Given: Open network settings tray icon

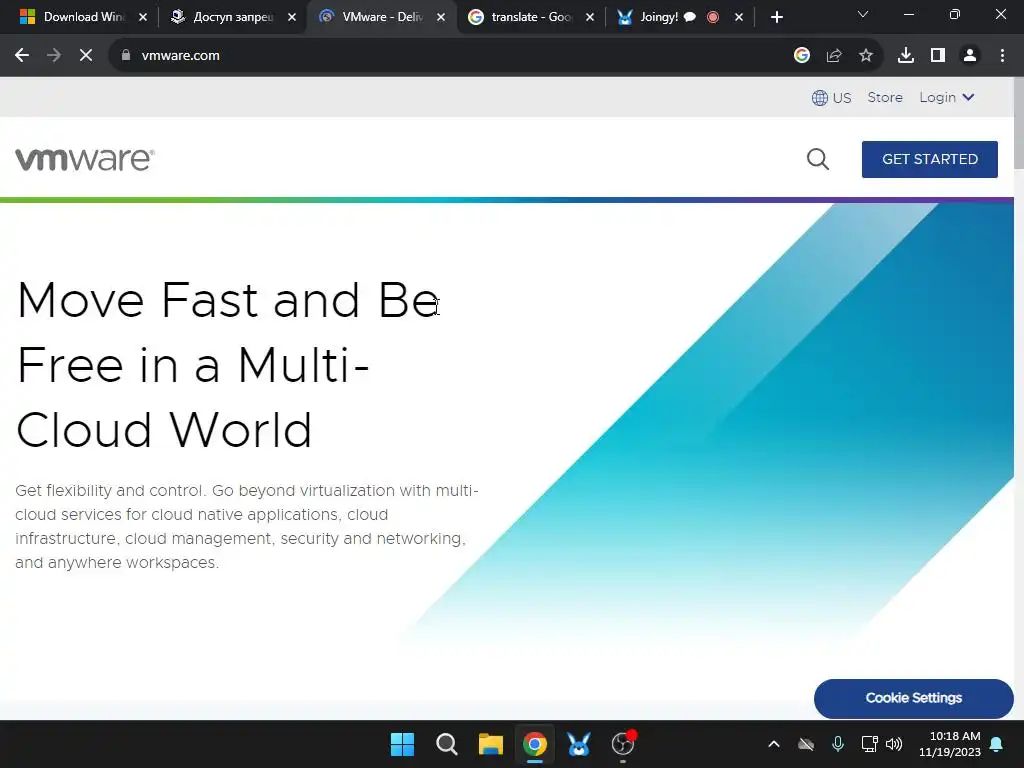Looking at the screenshot, I should pyautogui.click(x=869, y=744).
